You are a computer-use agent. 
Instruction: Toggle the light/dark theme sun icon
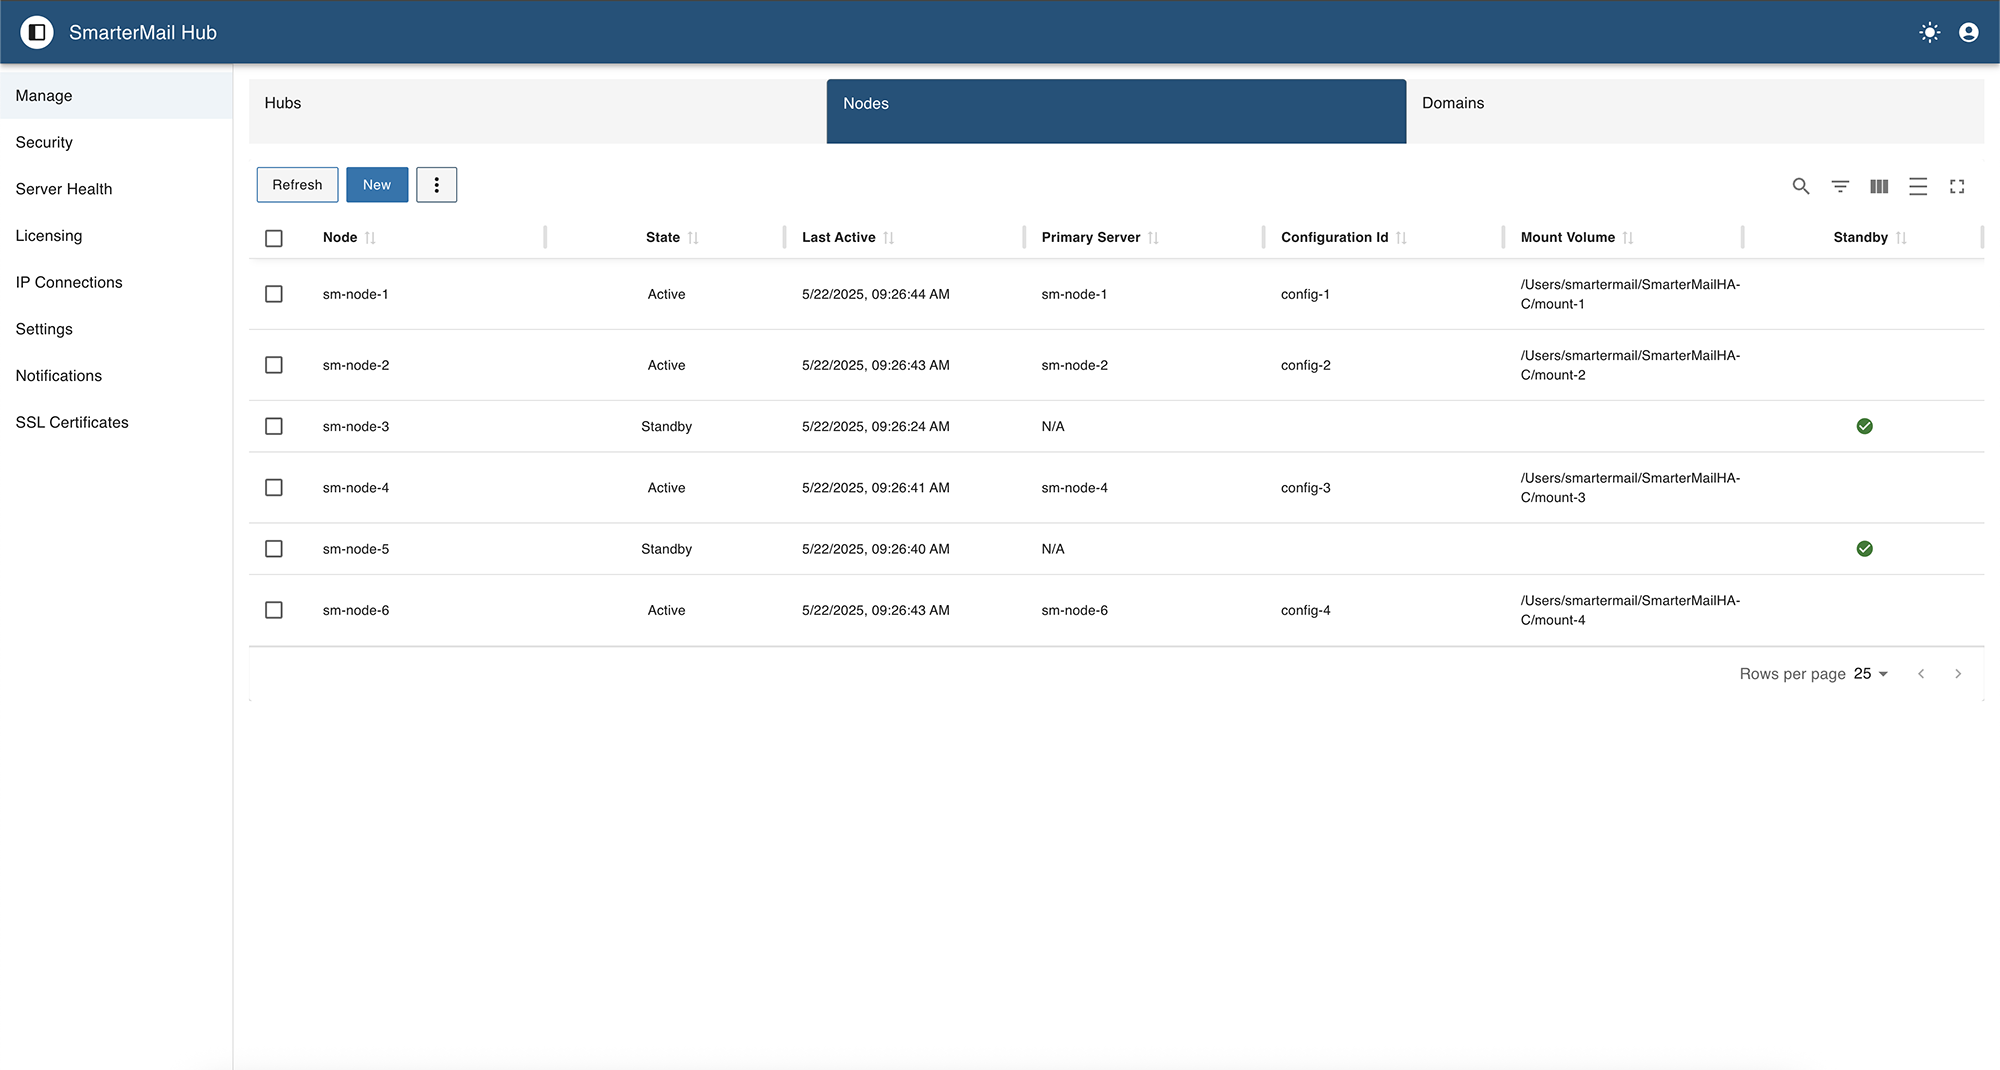point(1930,32)
